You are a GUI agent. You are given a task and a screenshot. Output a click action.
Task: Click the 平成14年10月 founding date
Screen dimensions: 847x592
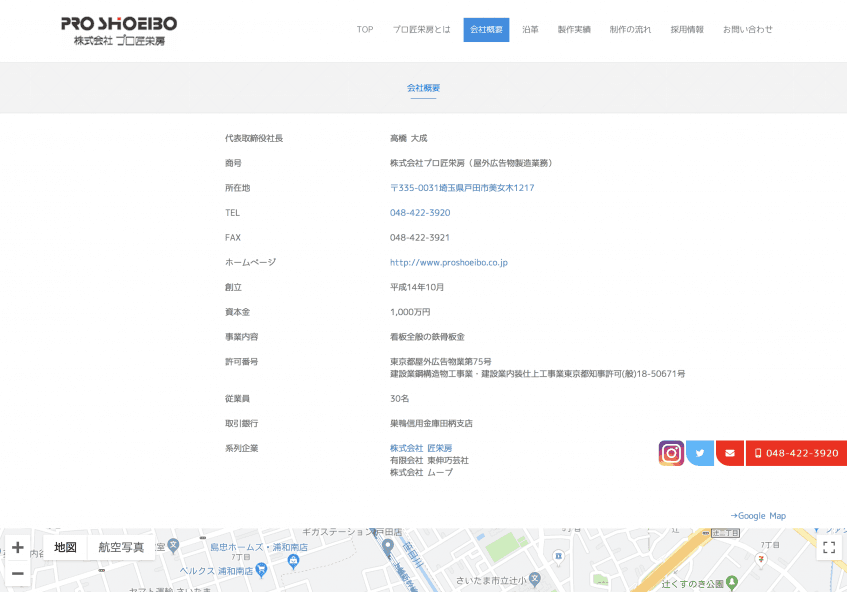pos(417,287)
